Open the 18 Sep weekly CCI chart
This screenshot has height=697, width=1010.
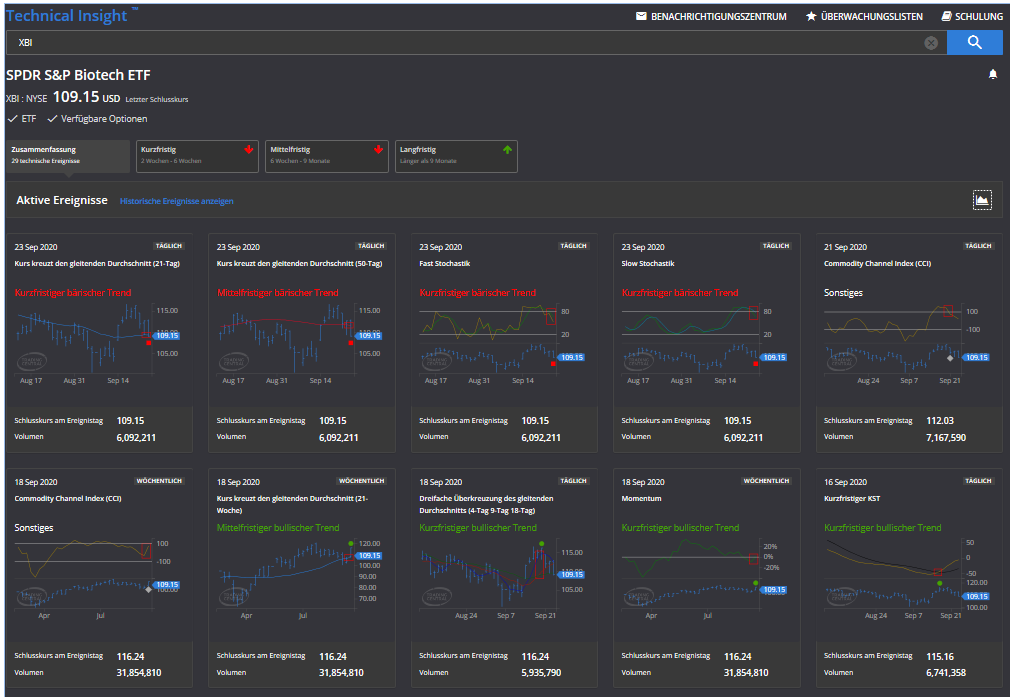tap(99, 578)
